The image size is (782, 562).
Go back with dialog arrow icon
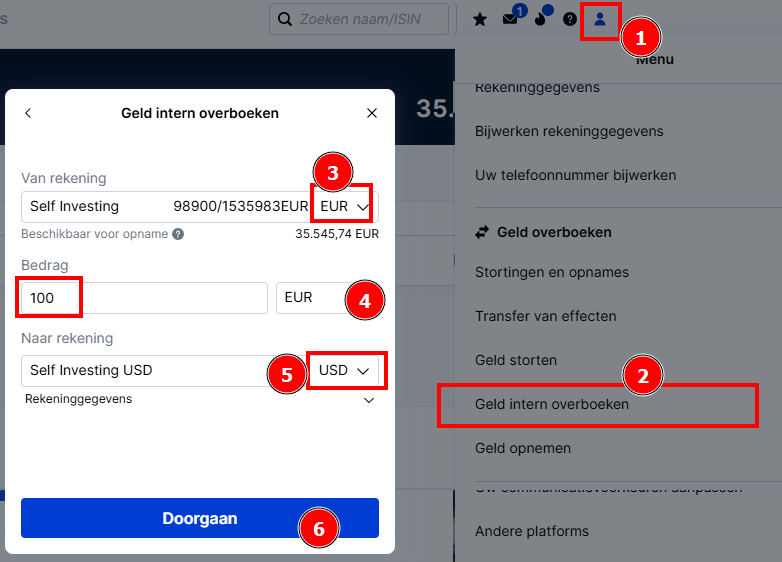tap(28, 113)
